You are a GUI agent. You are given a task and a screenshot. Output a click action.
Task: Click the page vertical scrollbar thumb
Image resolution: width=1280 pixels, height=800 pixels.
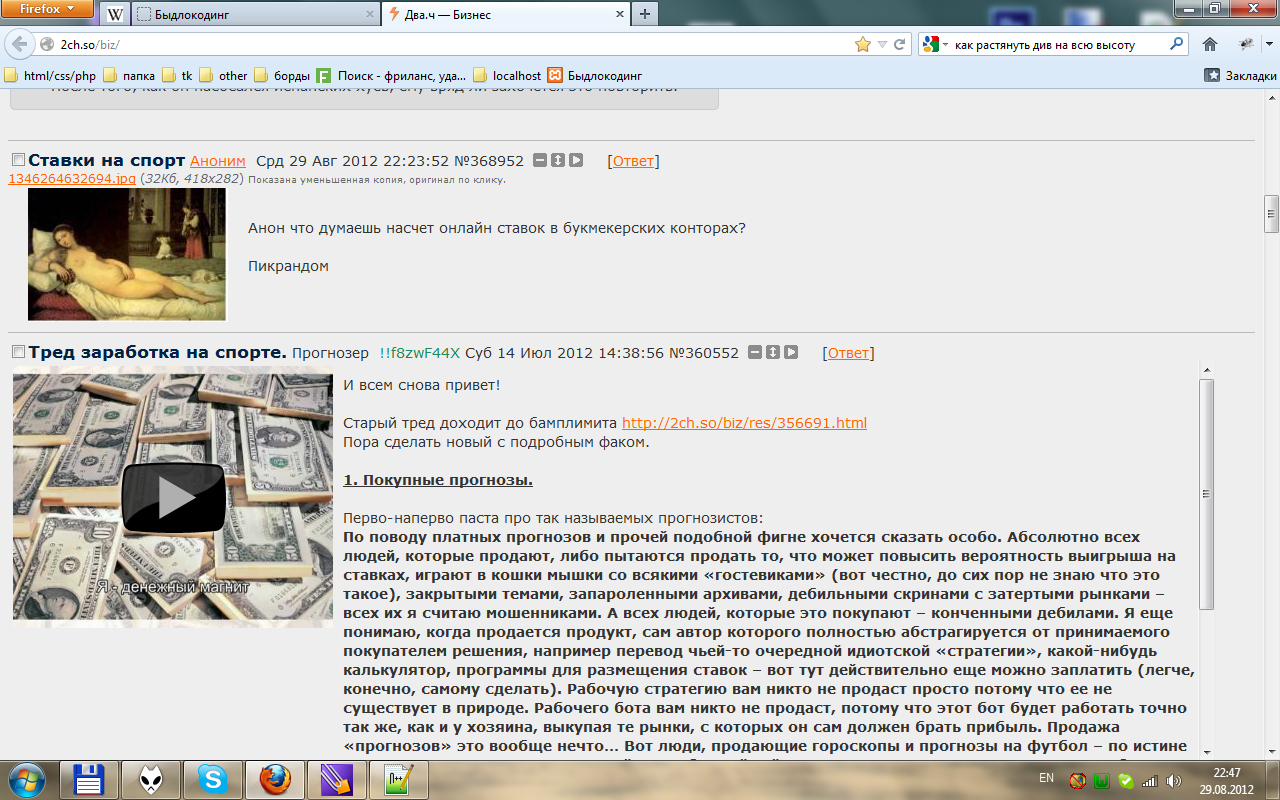tap(1272, 213)
